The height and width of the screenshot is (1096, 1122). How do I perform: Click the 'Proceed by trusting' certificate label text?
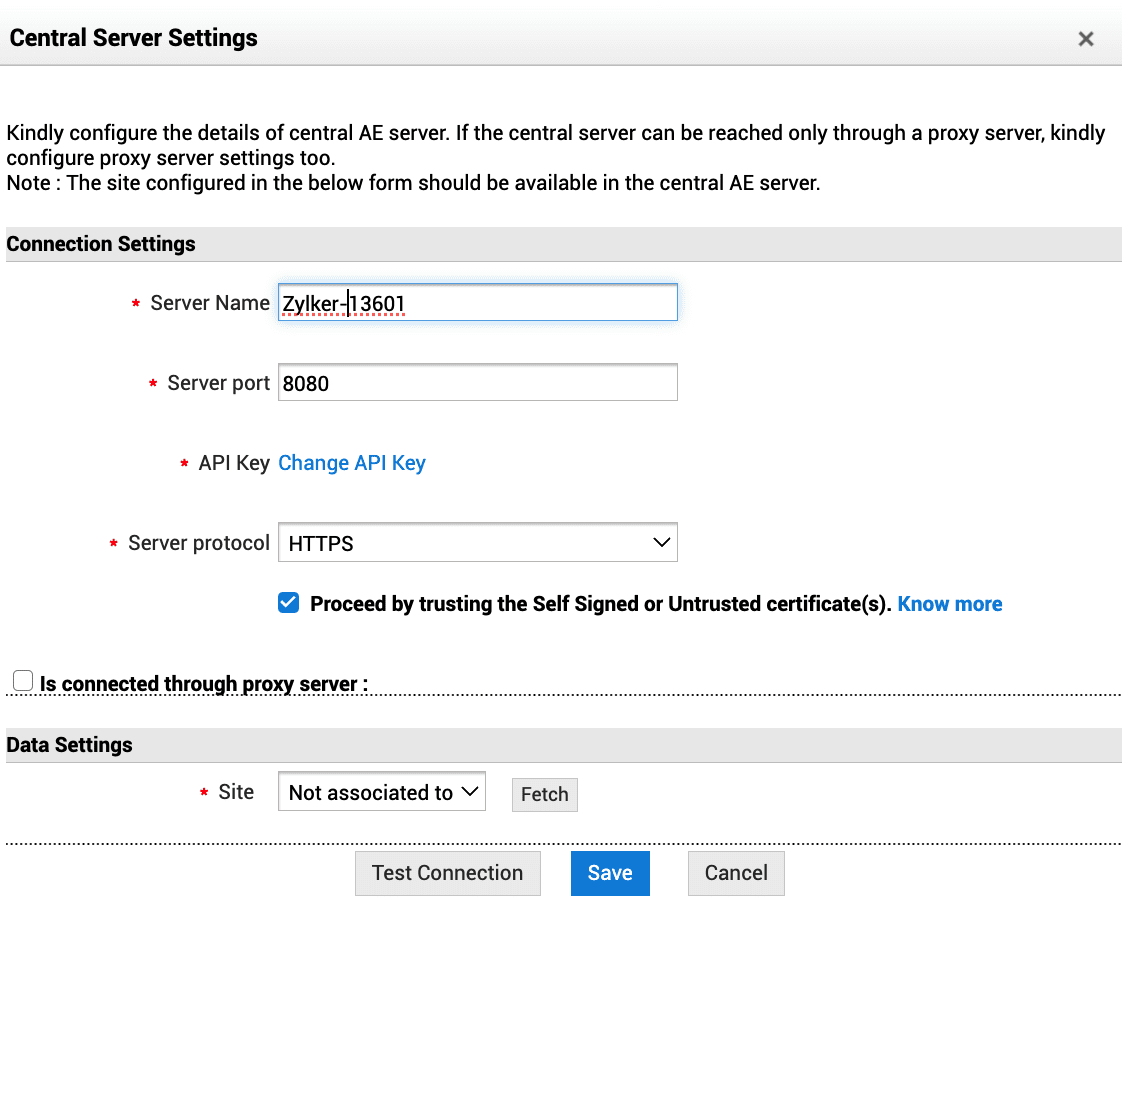600,604
